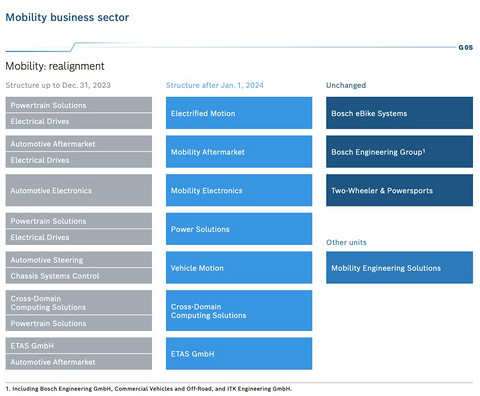Click the Structure after Jan. 1, 2024 heading

pos(215,85)
